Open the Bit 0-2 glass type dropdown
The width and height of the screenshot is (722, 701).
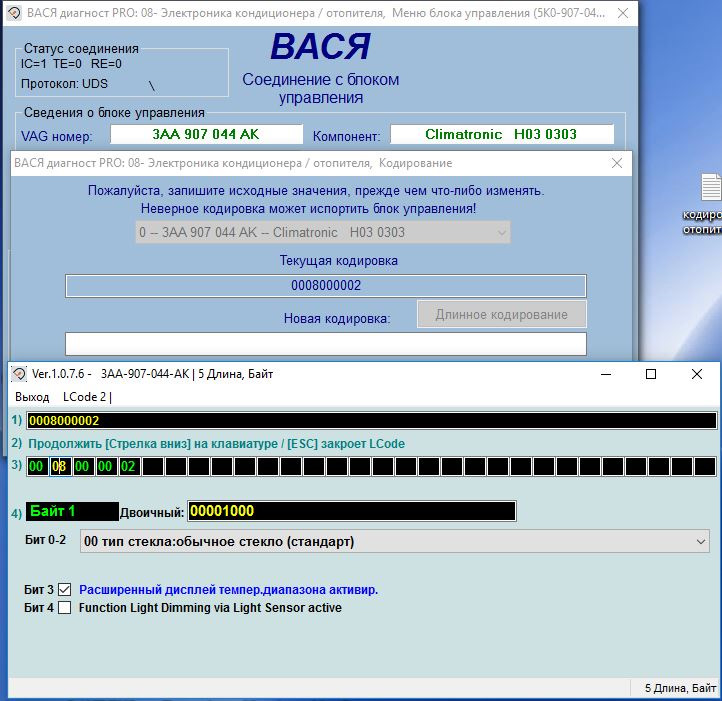pos(395,541)
